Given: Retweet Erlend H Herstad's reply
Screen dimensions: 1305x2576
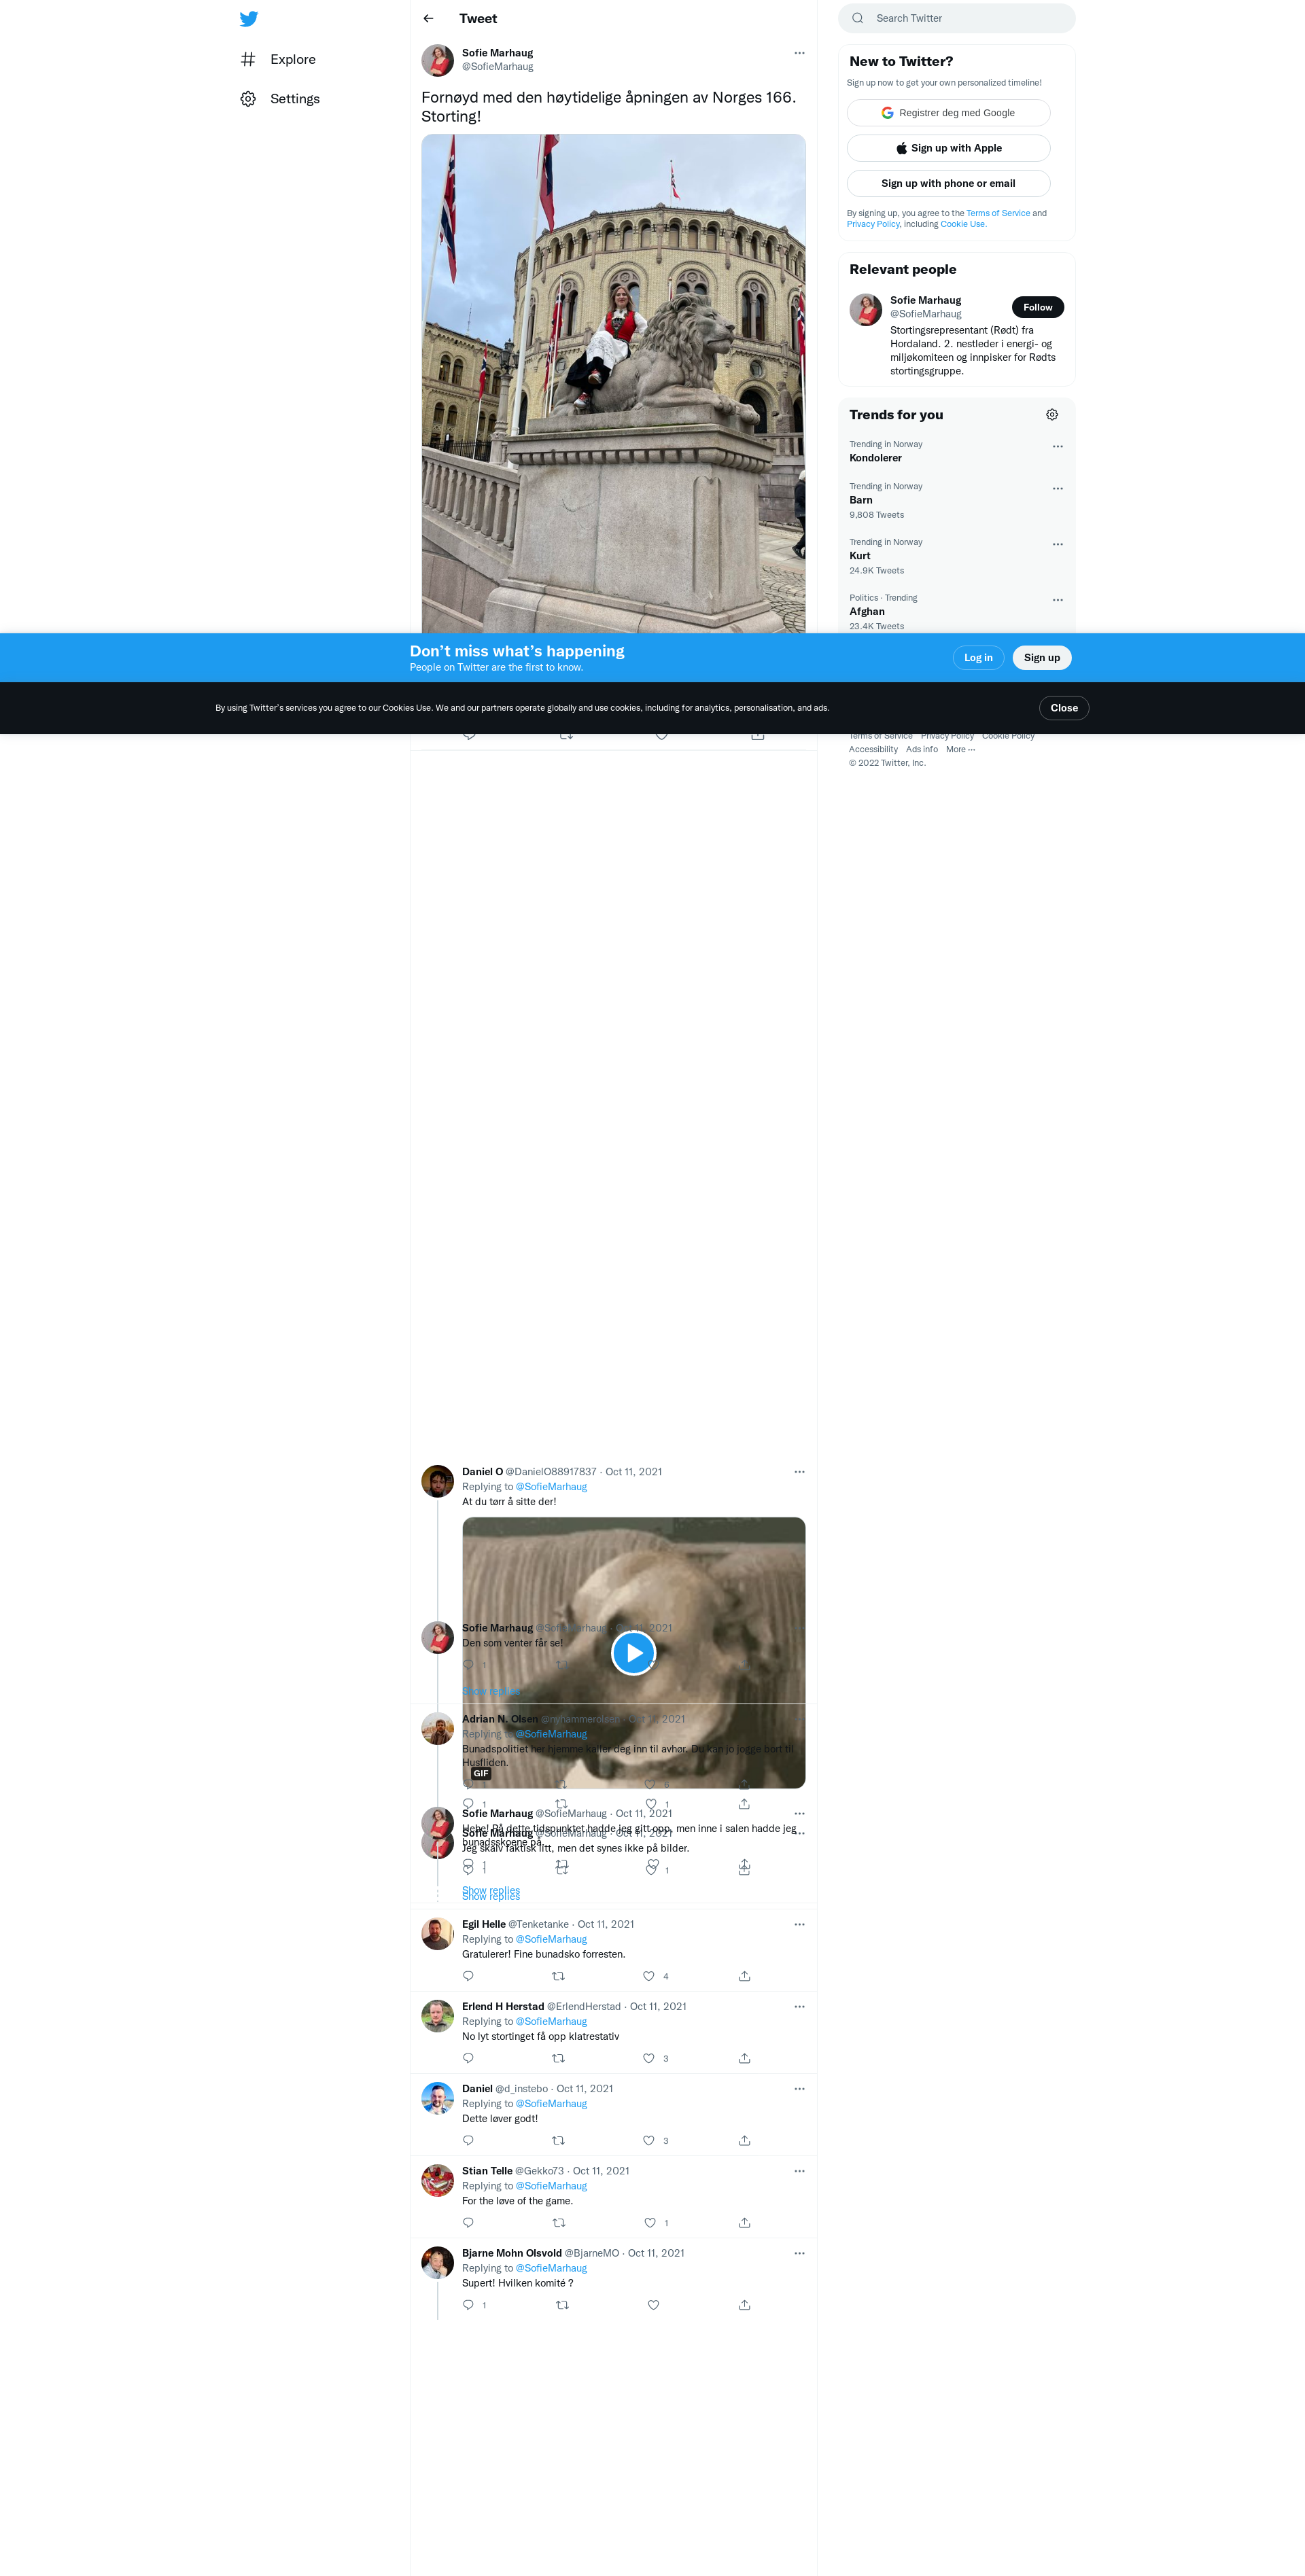Looking at the screenshot, I should pos(558,2058).
